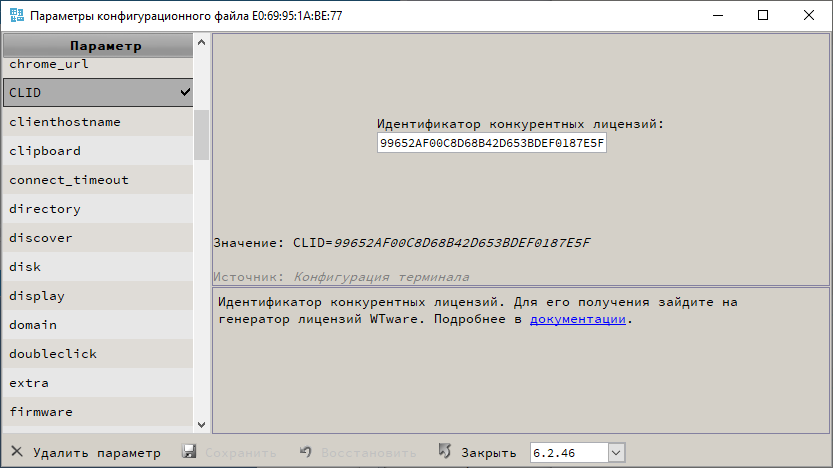Click the parameter list scrollbar thumb
The width and height of the screenshot is (833, 468).
(201, 134)
